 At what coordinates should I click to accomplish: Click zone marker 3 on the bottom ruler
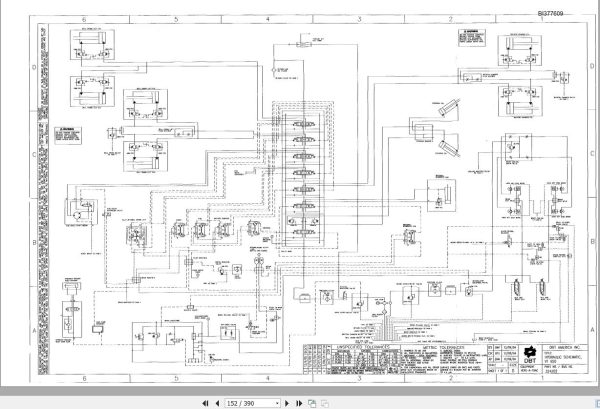pos(359,378)
